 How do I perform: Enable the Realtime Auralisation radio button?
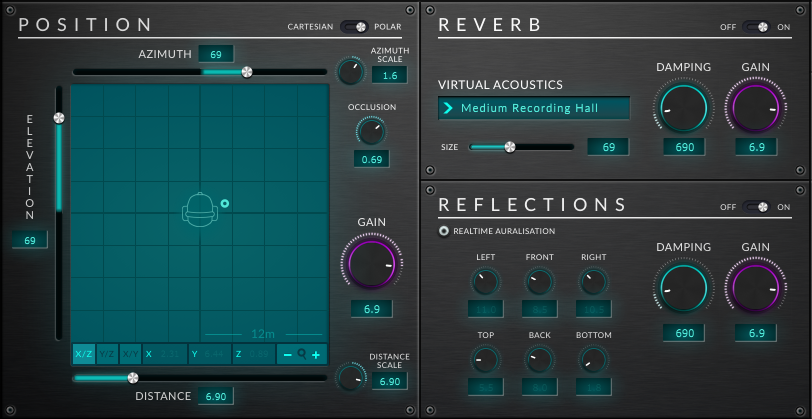coord(444,231)
